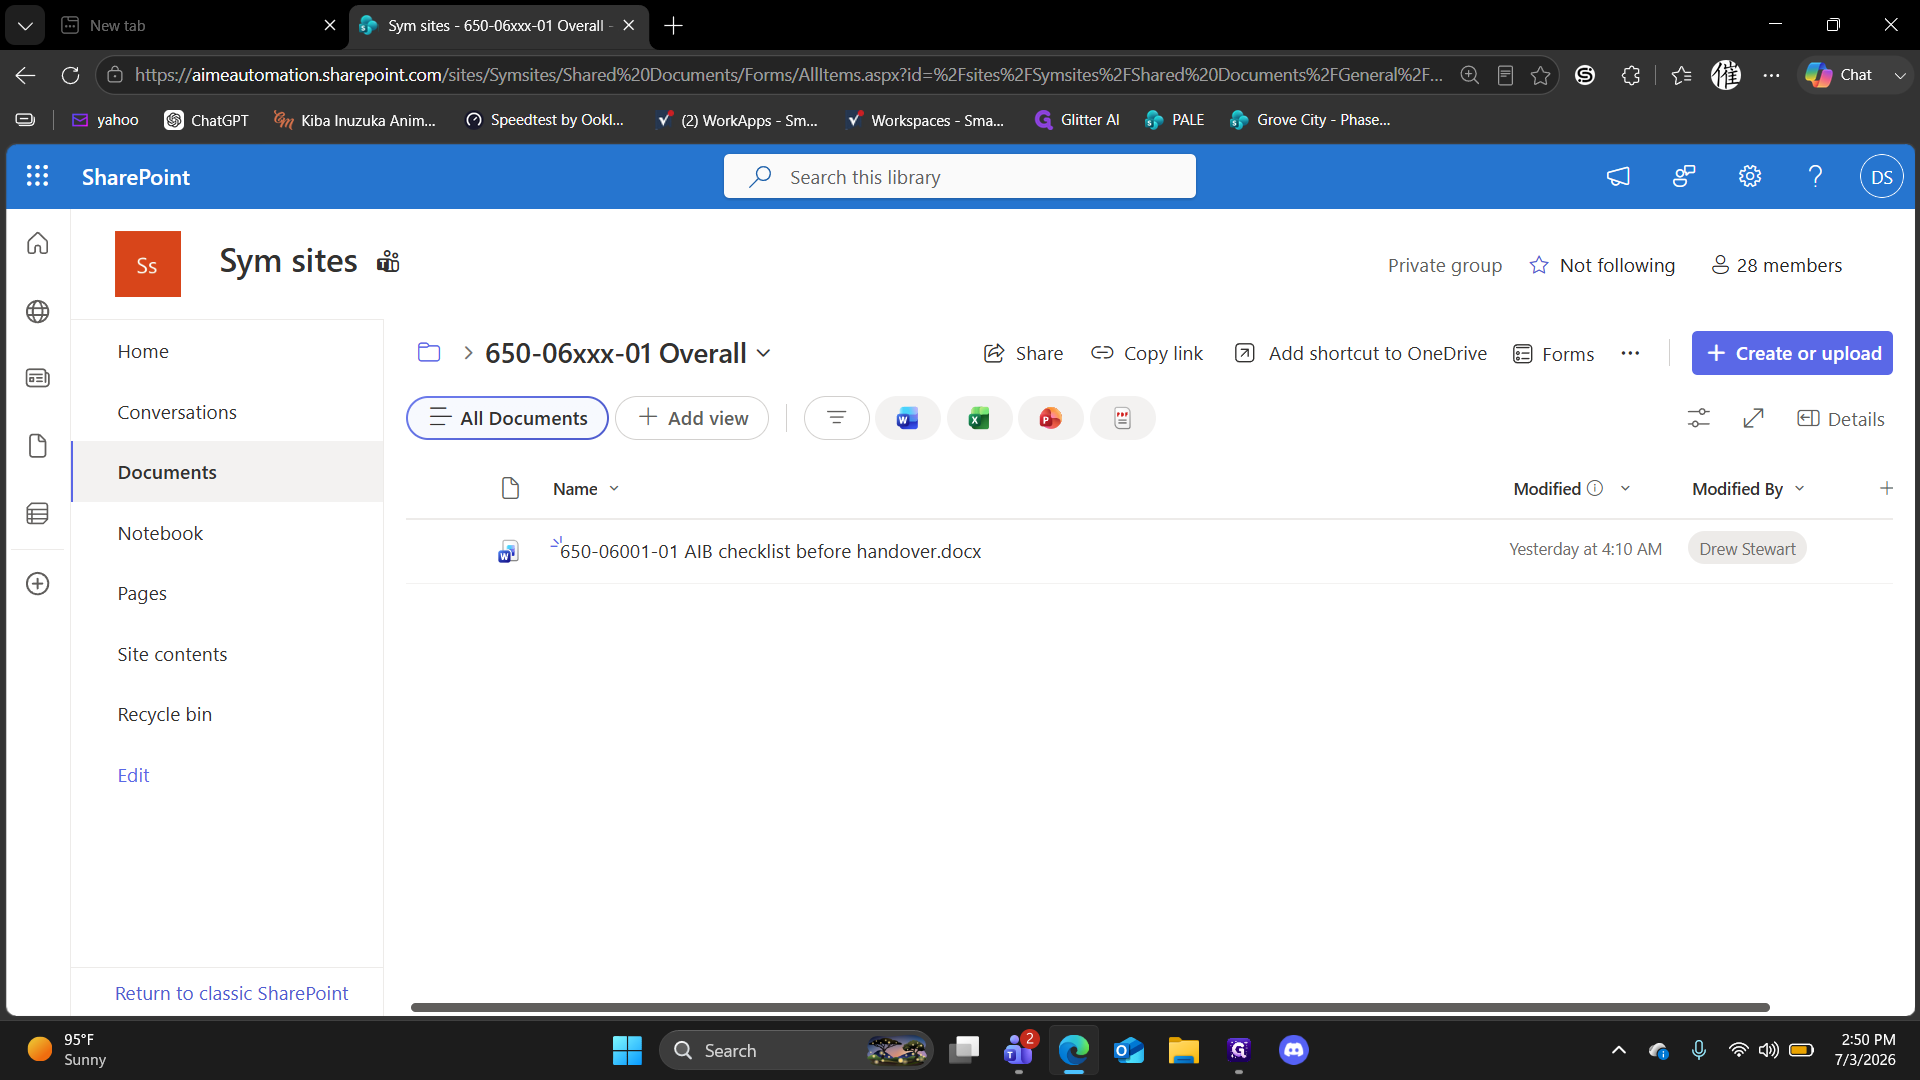The width and height of the screenshot is (1920, 1080).
Task: Click Add view button
Action: (x=692, y=418)
